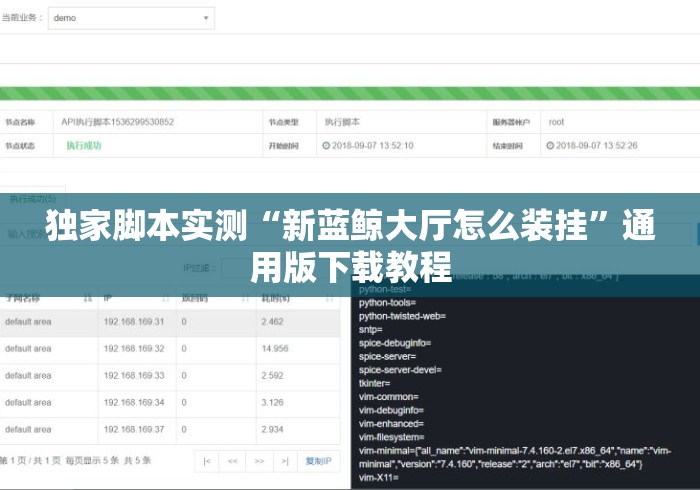This screenshot has width=700, height=490.
Task: Click the 复制IP copy button
Action: (318, 461)
